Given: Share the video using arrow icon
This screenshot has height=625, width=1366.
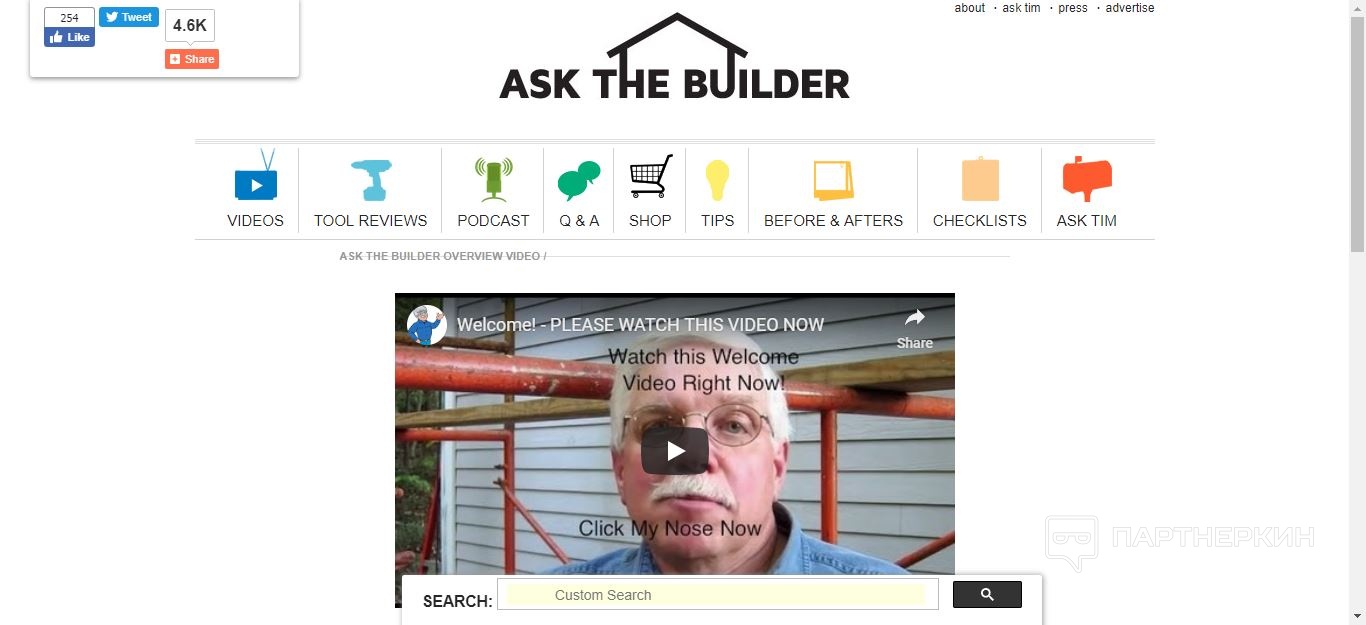Looking at the screenshot, I should 914,328.
